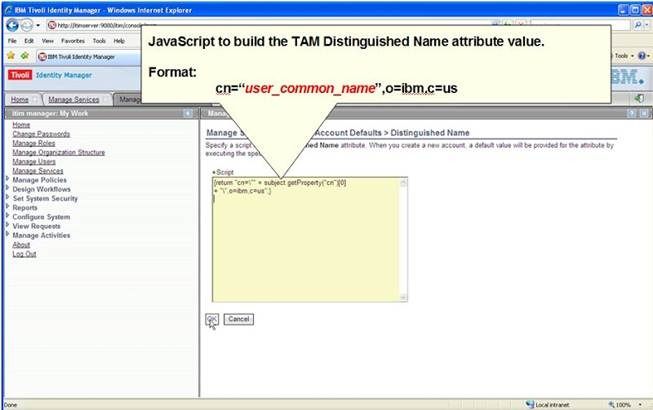Open the Manage Roles link
The image size is (653, 410).
pos(34,143)
